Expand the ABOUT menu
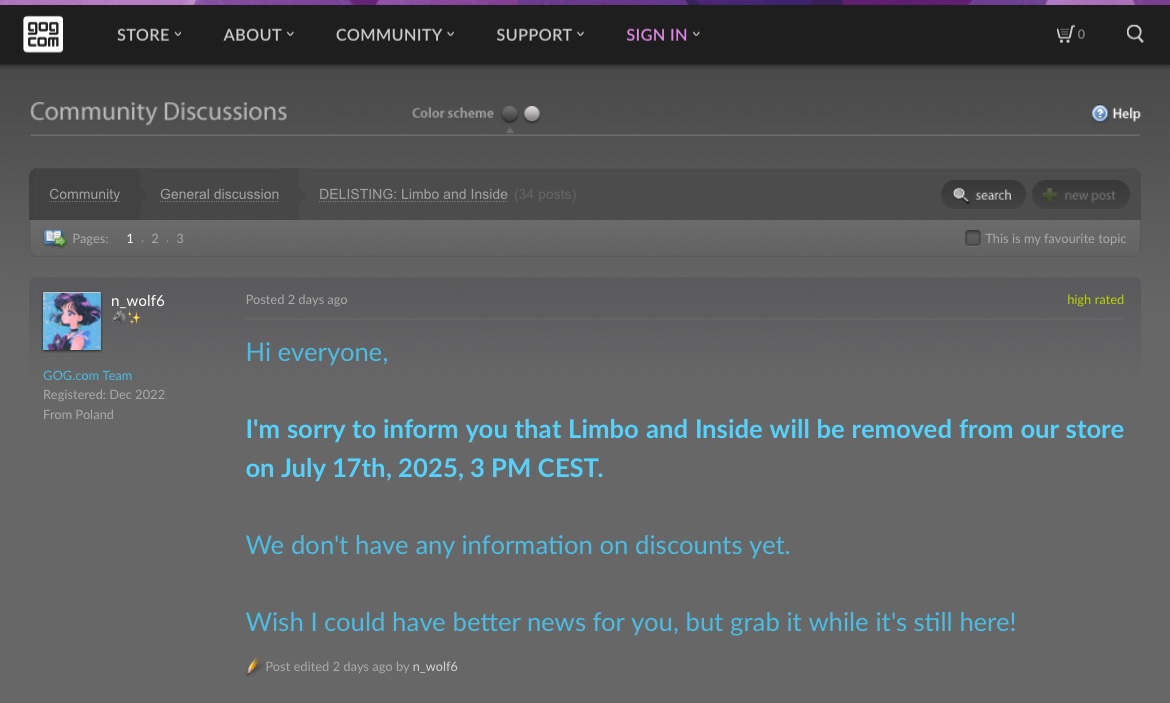1170x703 pixels. (259, 34)
